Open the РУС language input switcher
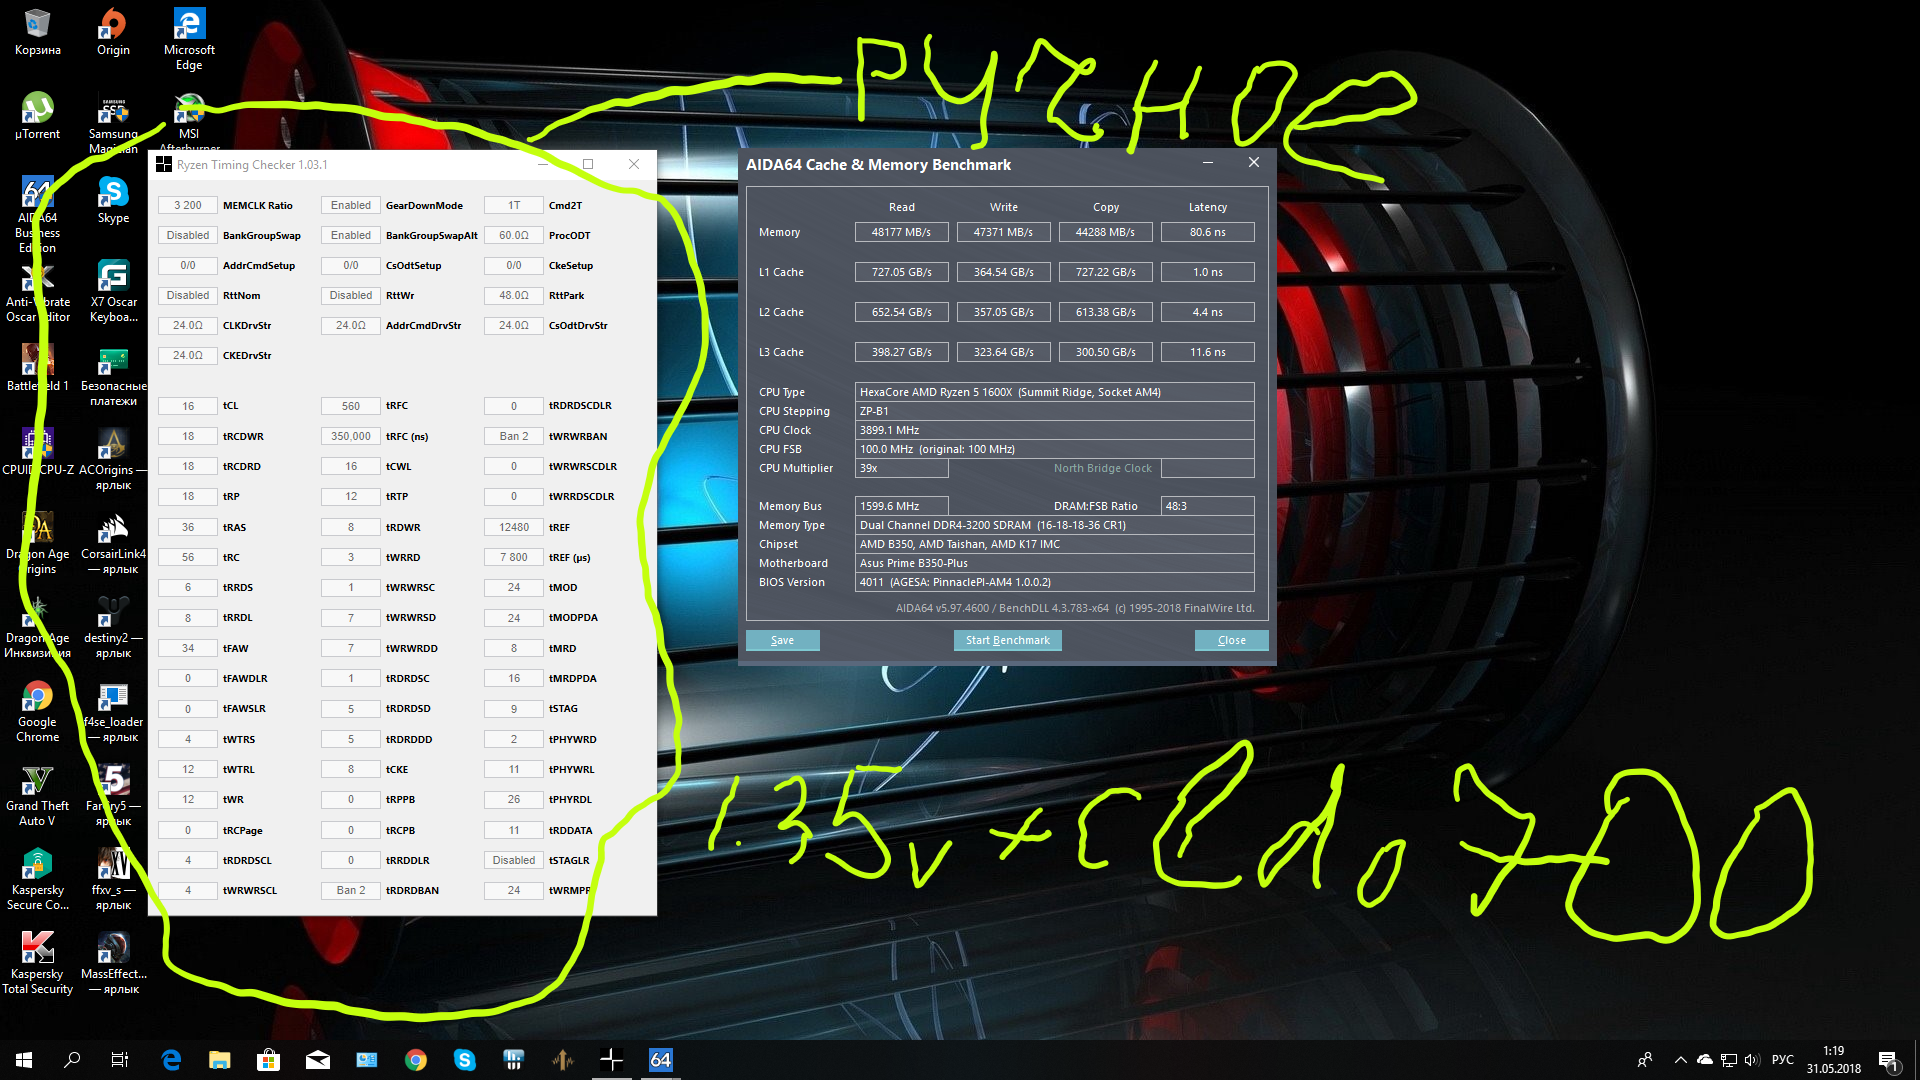Viewport: 1920px width, 1080px height. point(1782,1060)
